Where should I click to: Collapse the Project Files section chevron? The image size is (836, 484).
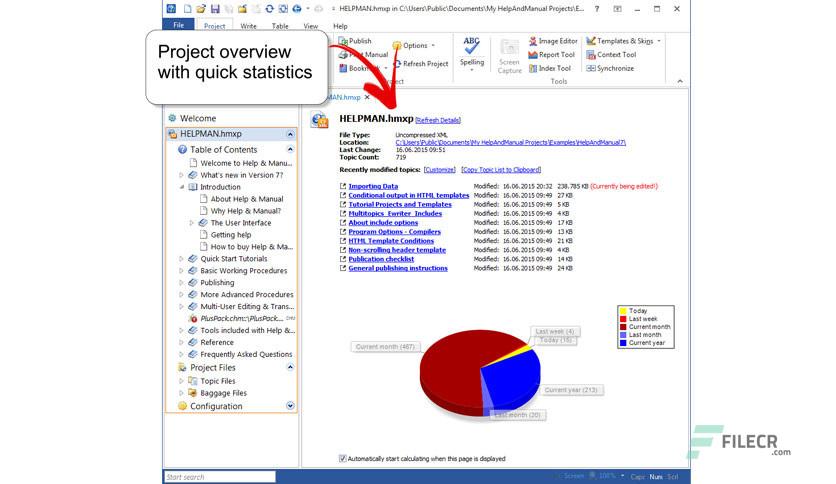[x=290, y=367]
